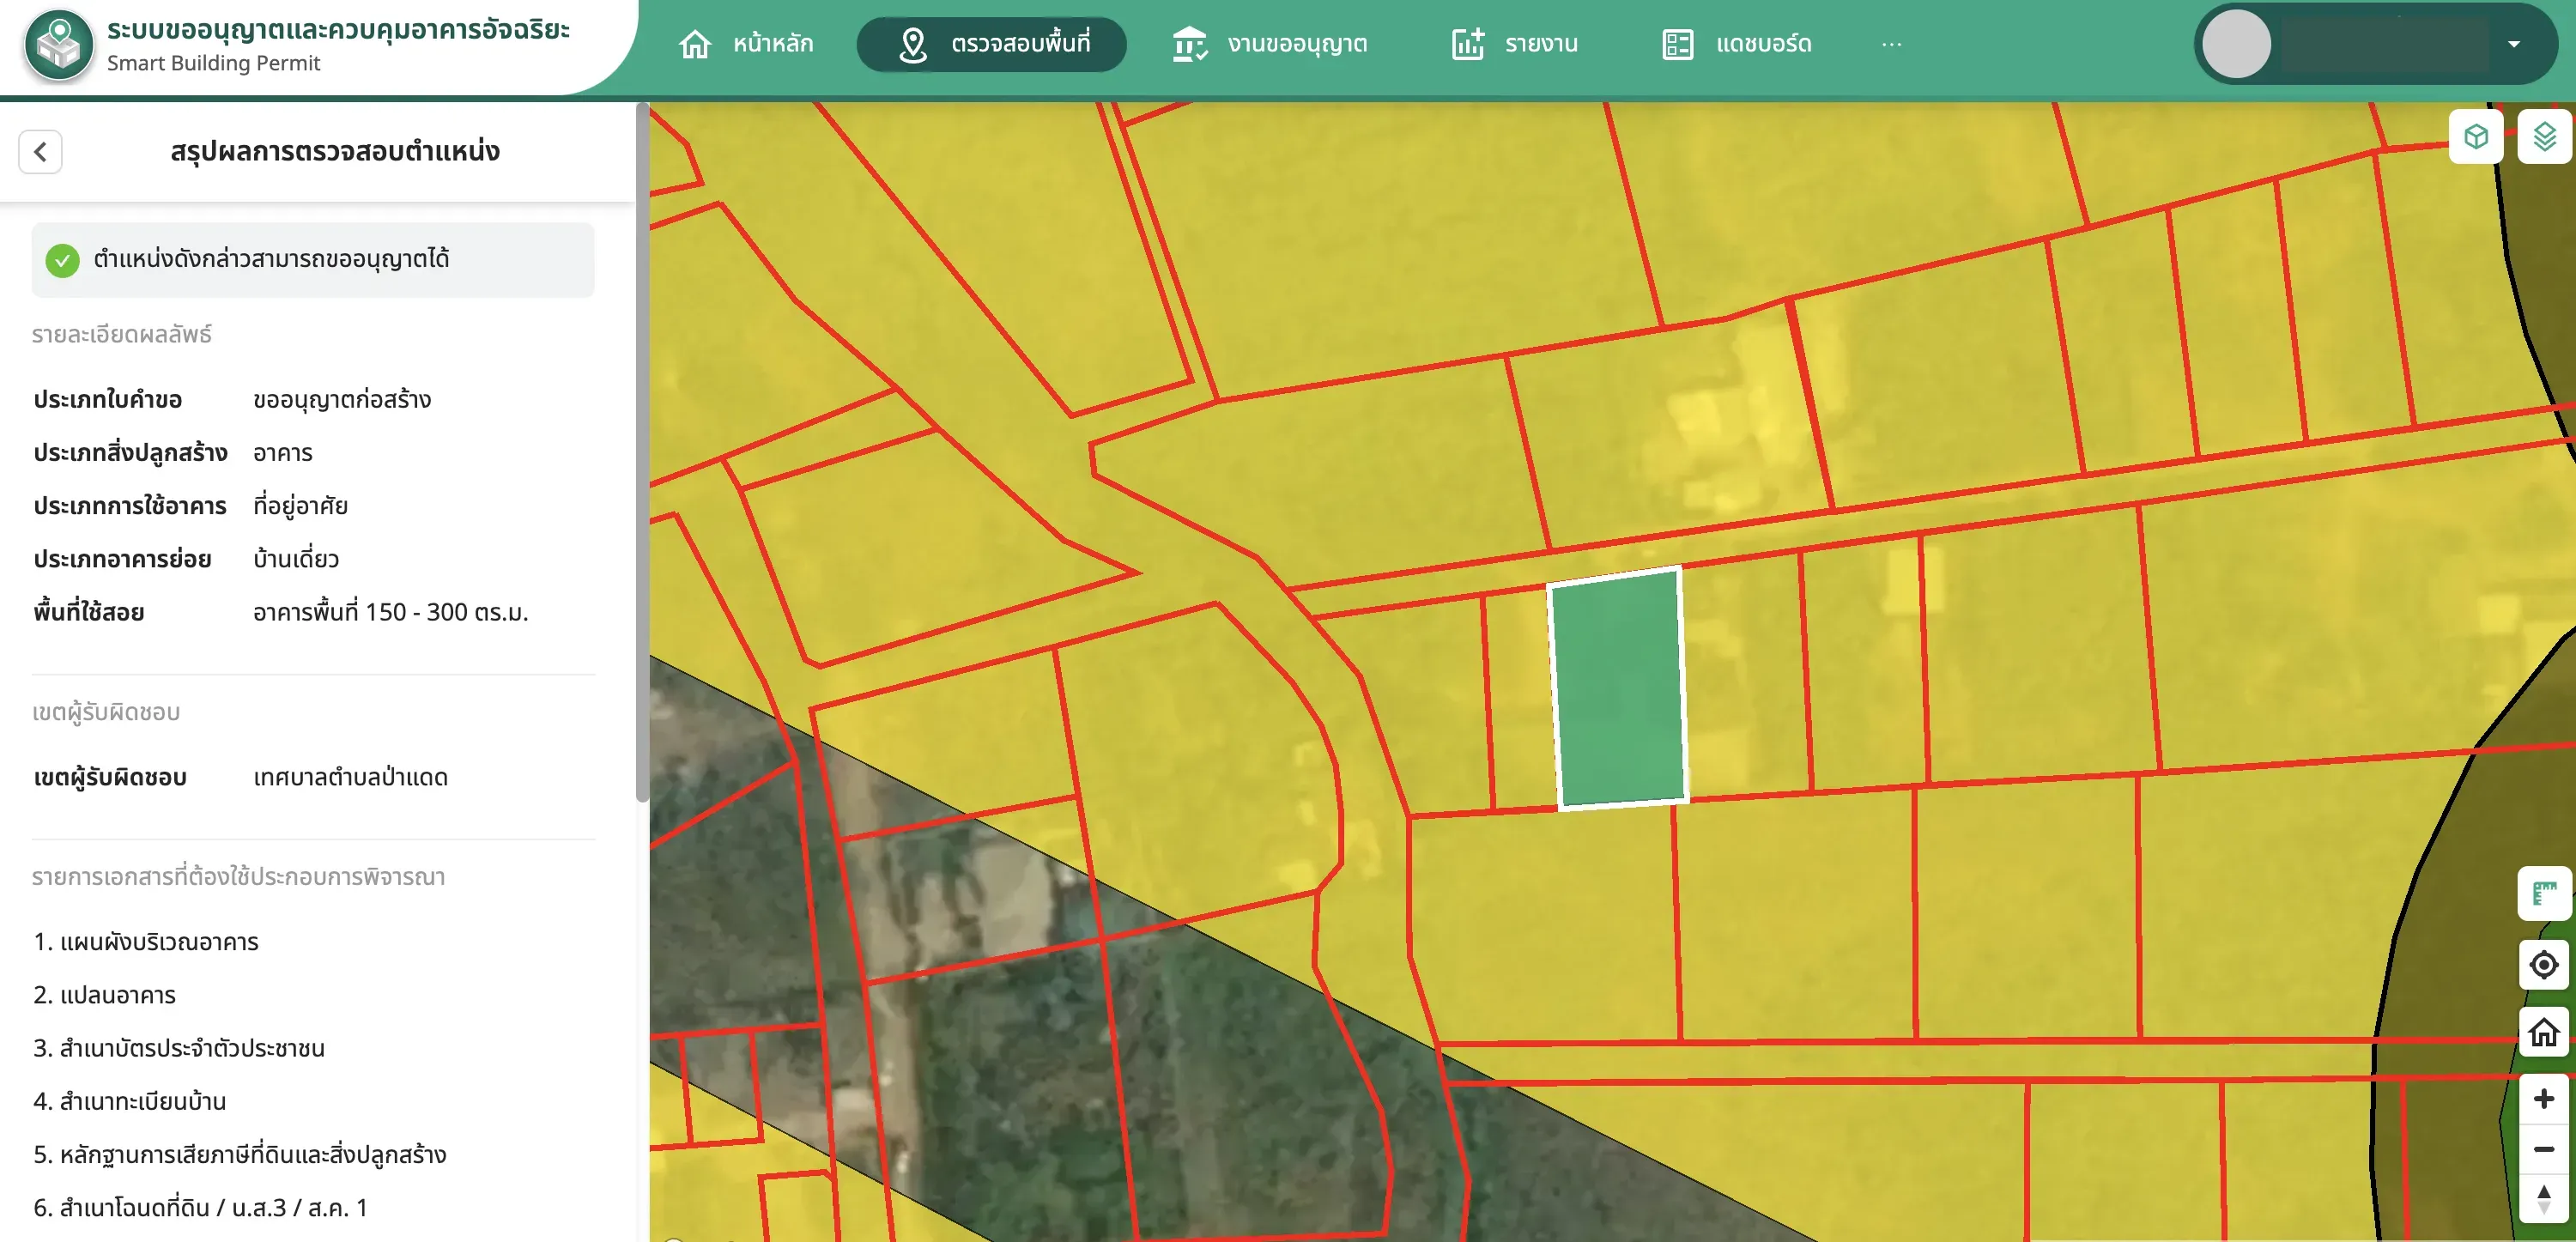Open the งานขออนุญาต menu
The width and height of the screenshot is (2576, 1242).
(x=1269, y=44)
